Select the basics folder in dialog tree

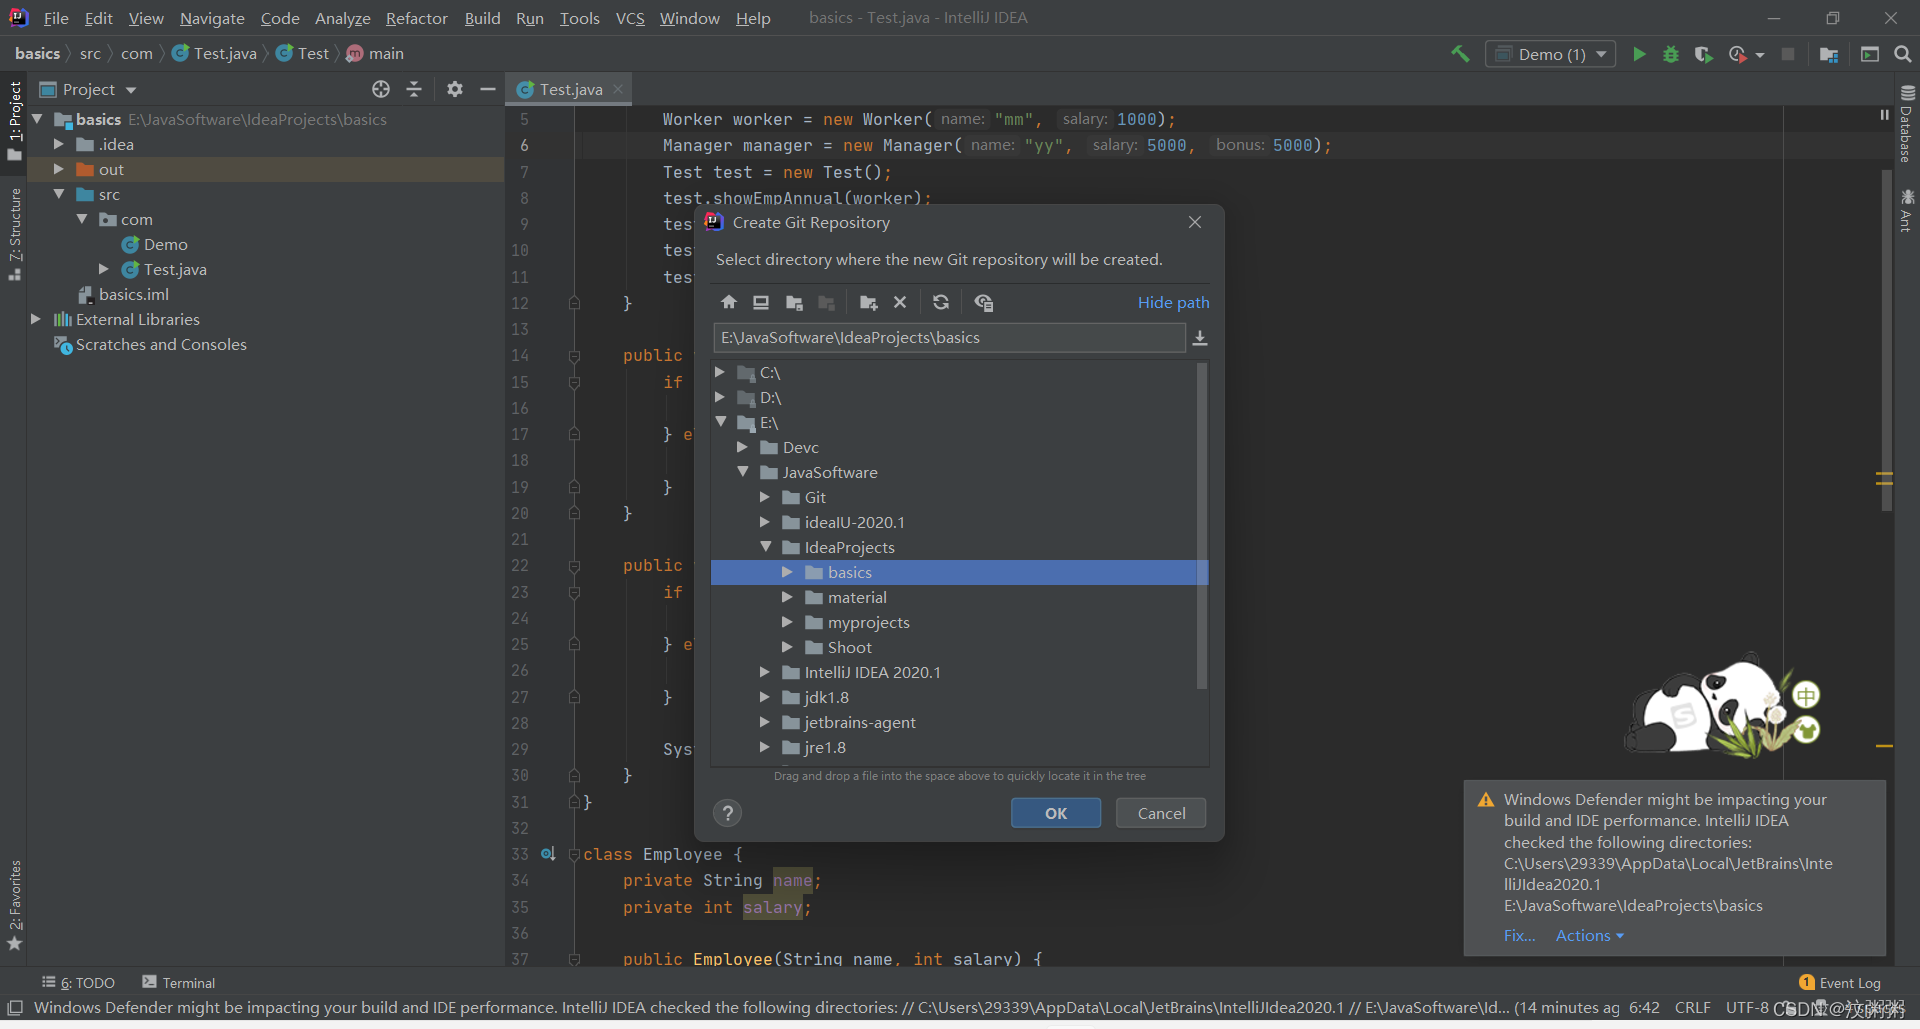(959, 572)
